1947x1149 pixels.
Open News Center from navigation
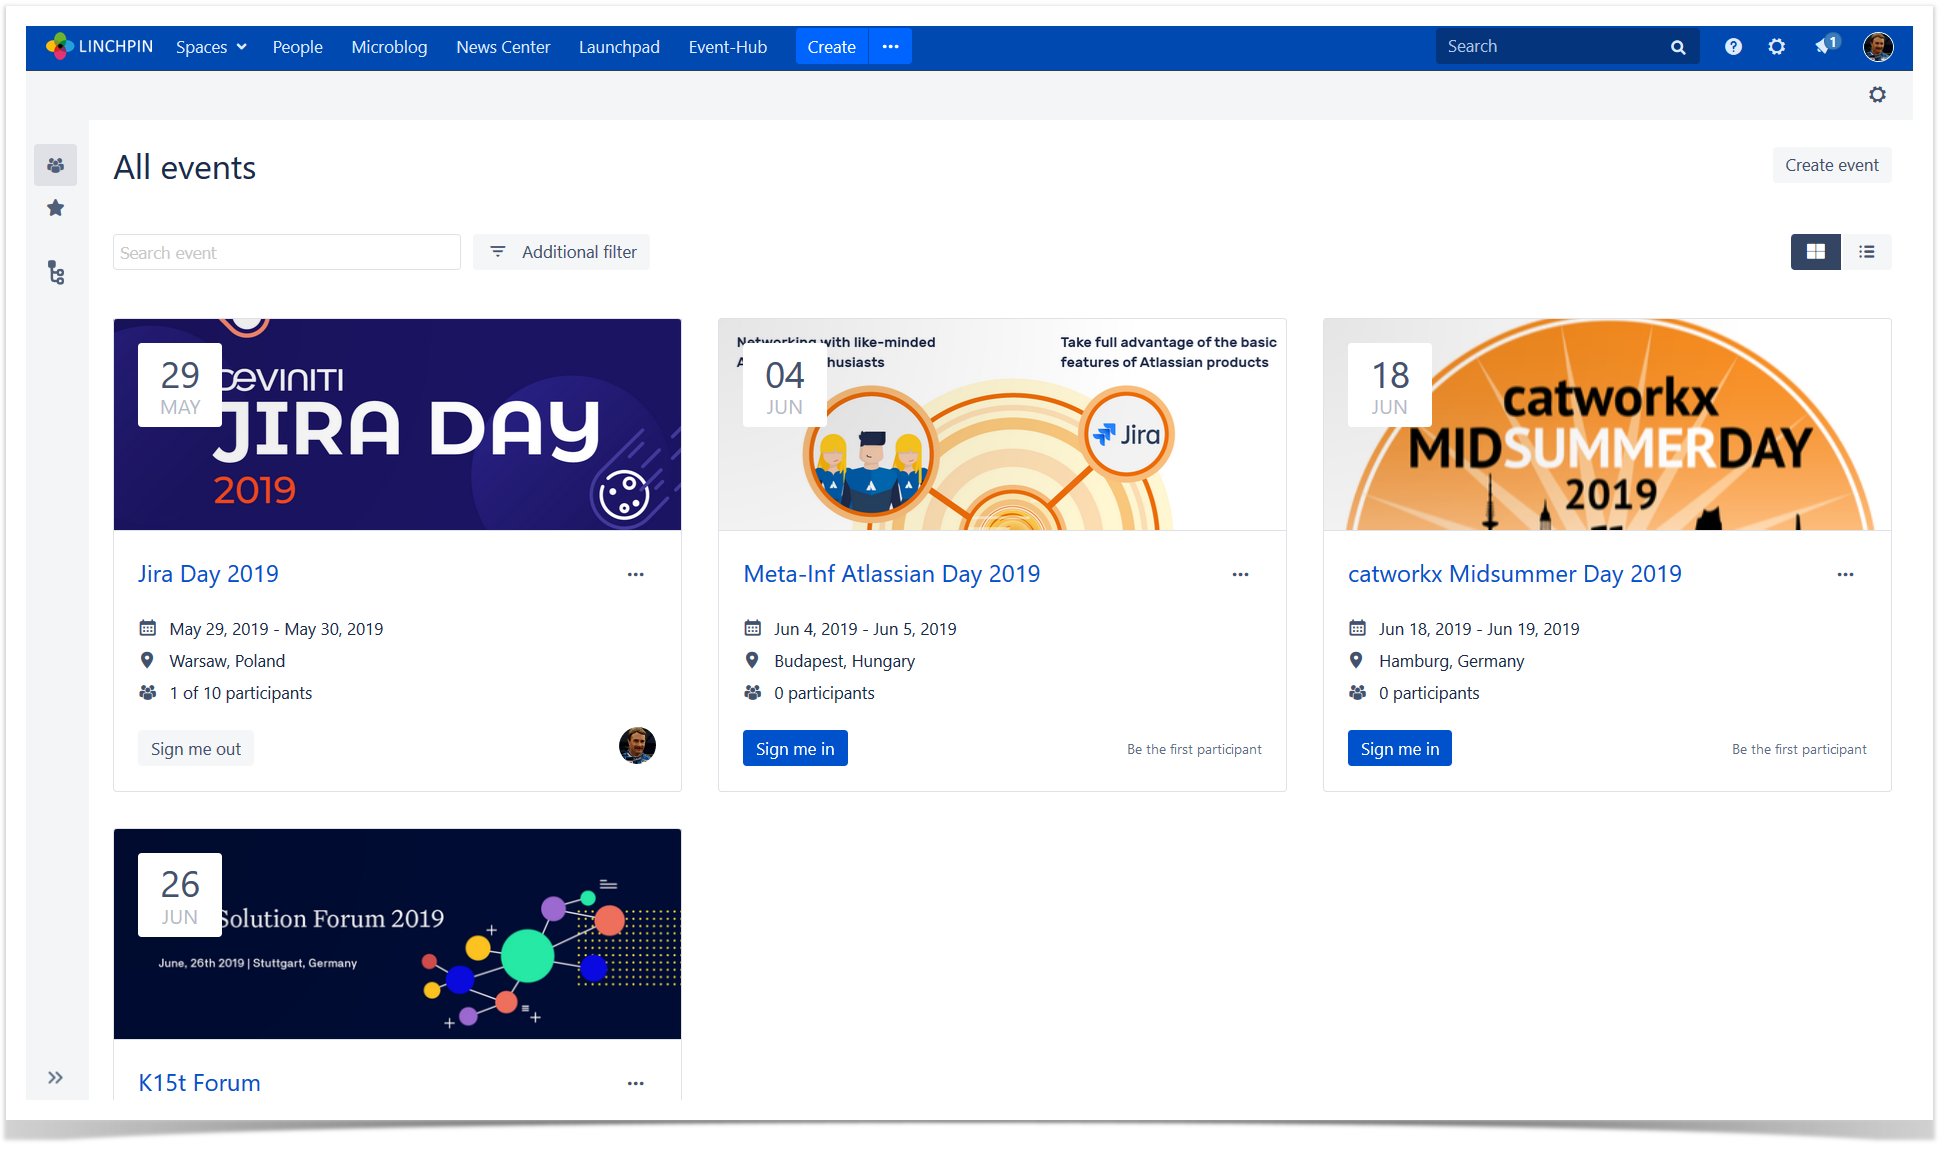pos(503,47)
